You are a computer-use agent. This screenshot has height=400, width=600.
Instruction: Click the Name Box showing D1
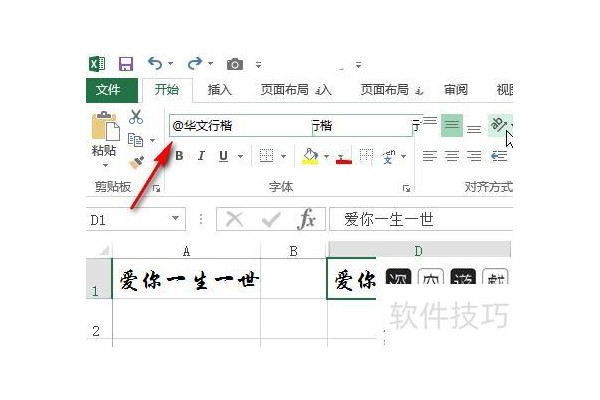[128, 219]
